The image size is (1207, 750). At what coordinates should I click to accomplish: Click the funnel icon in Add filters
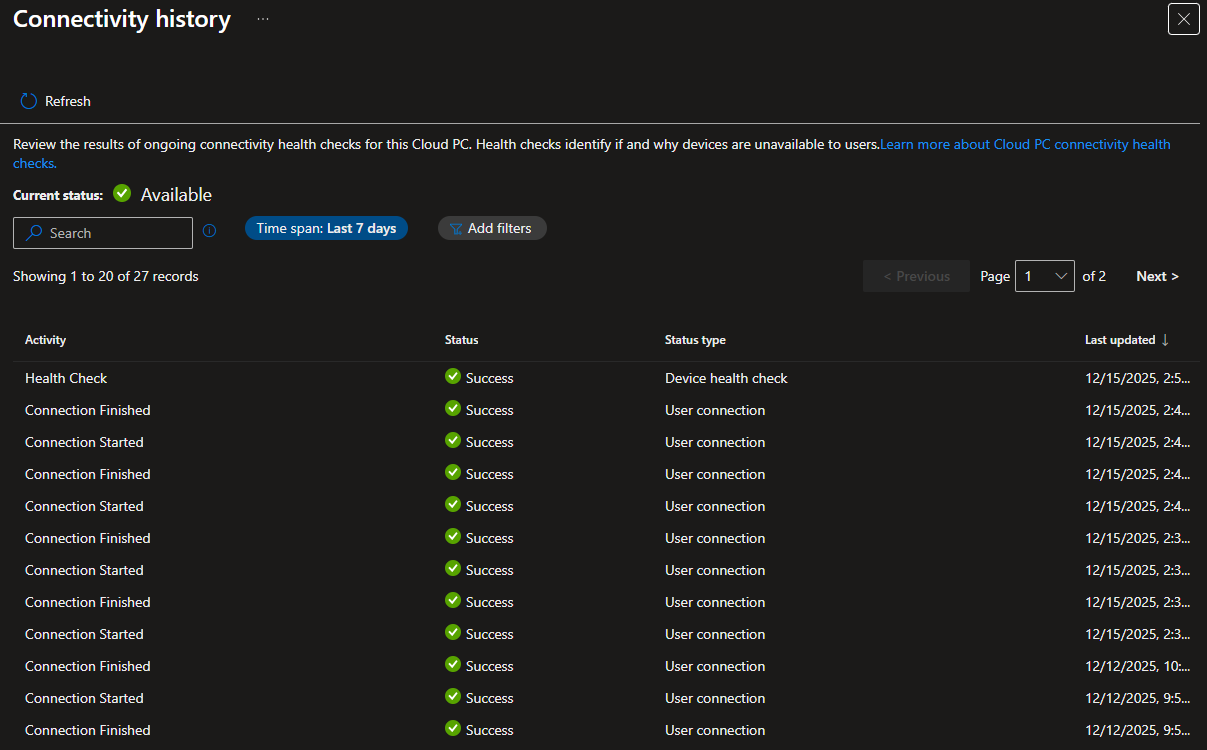pyautogui.click(x=455, y=229)
